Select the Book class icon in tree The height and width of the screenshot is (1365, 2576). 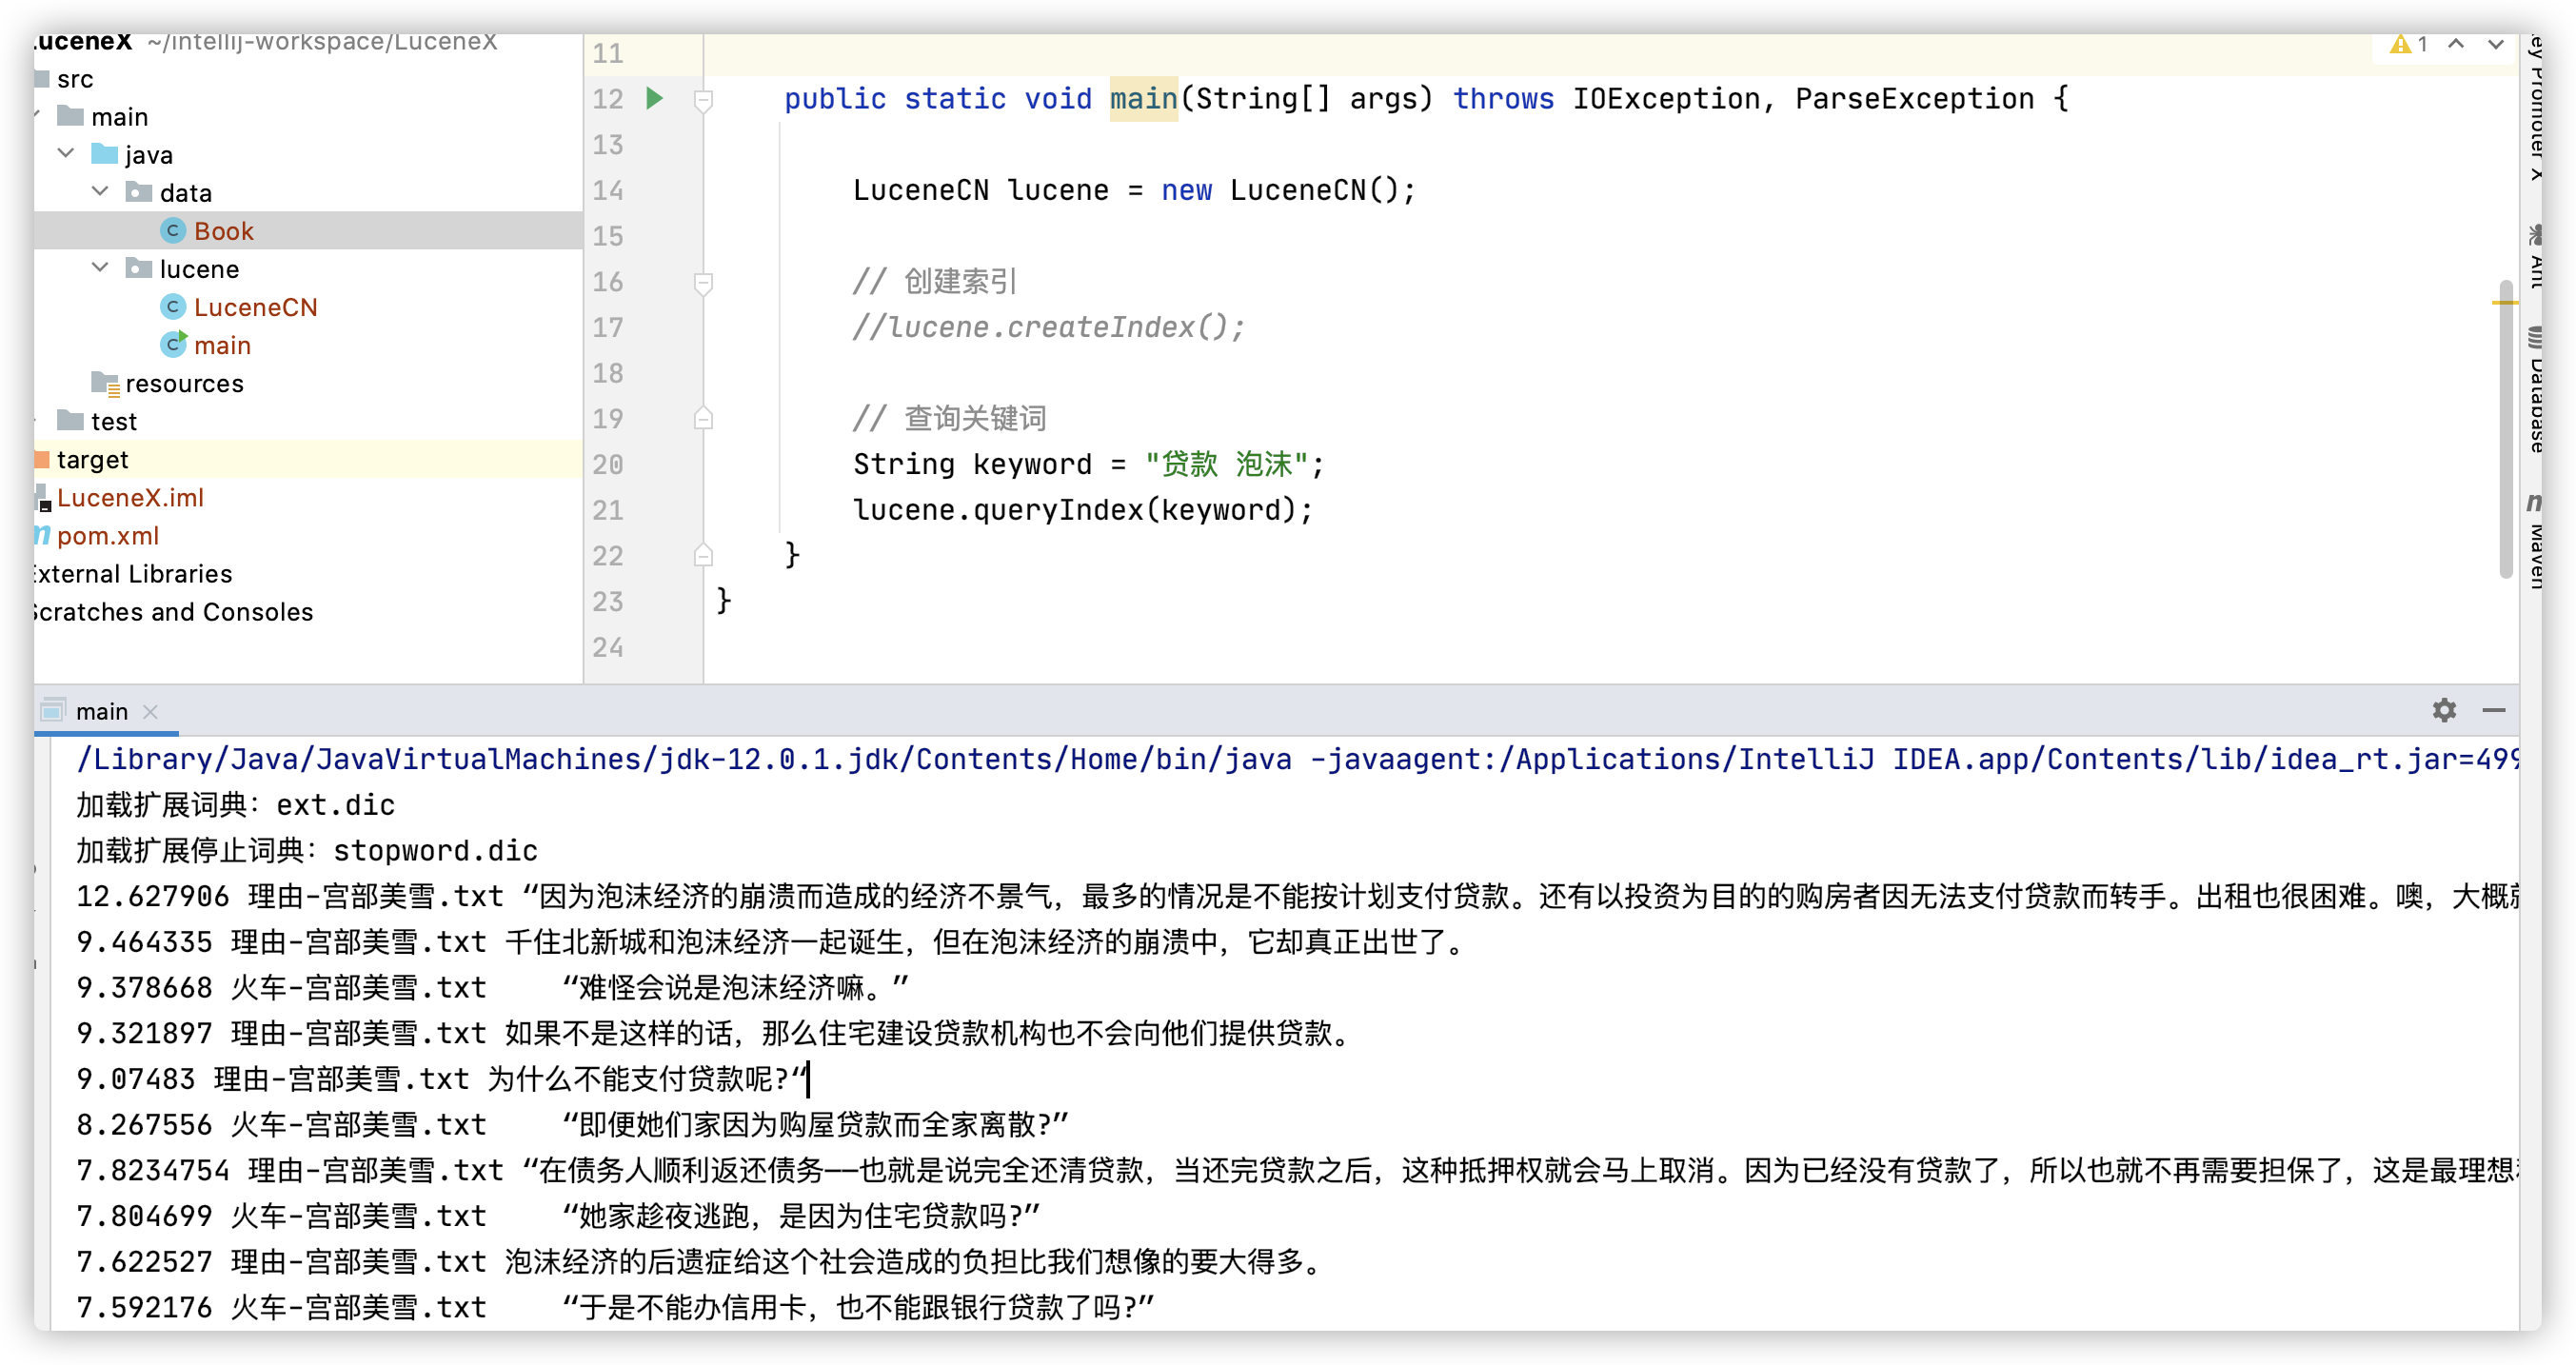pos(173,231)
